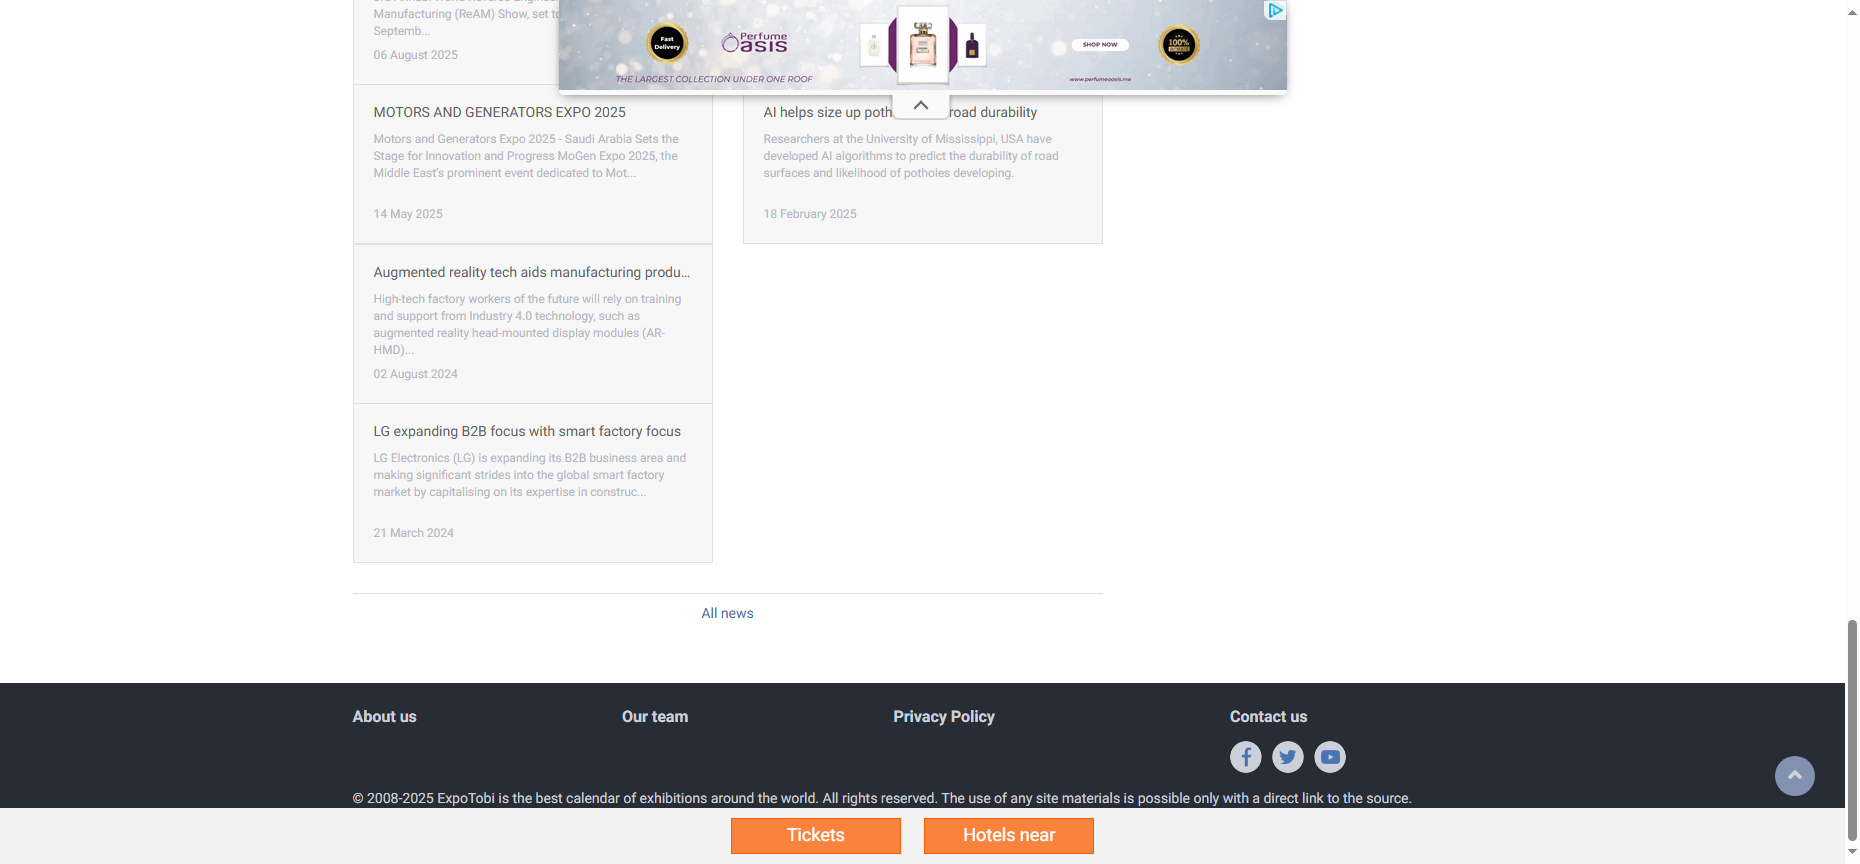Open the Our team footer link
Screen dimensions: 1860x864
655,716
